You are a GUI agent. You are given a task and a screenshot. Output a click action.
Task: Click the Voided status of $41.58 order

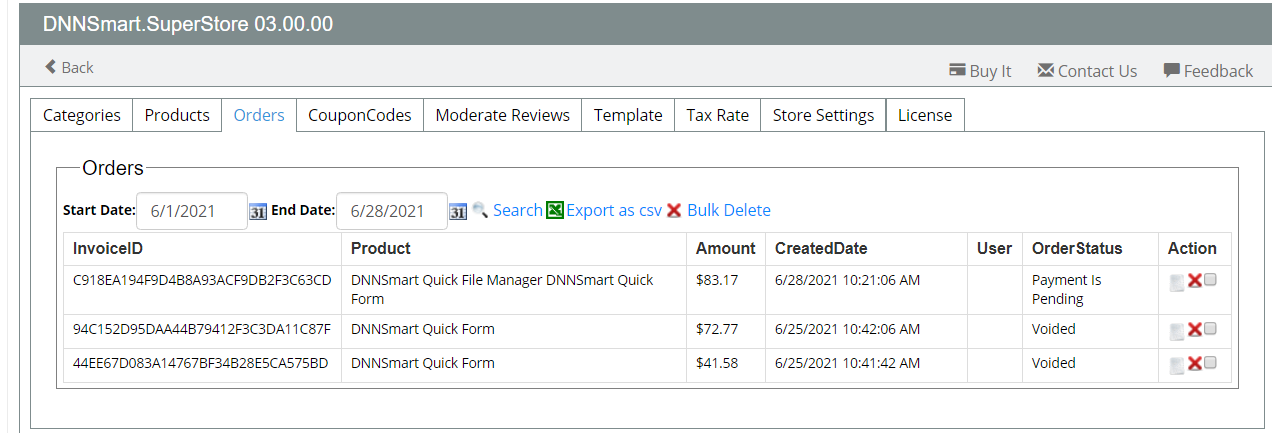(x=1054, y=362)
